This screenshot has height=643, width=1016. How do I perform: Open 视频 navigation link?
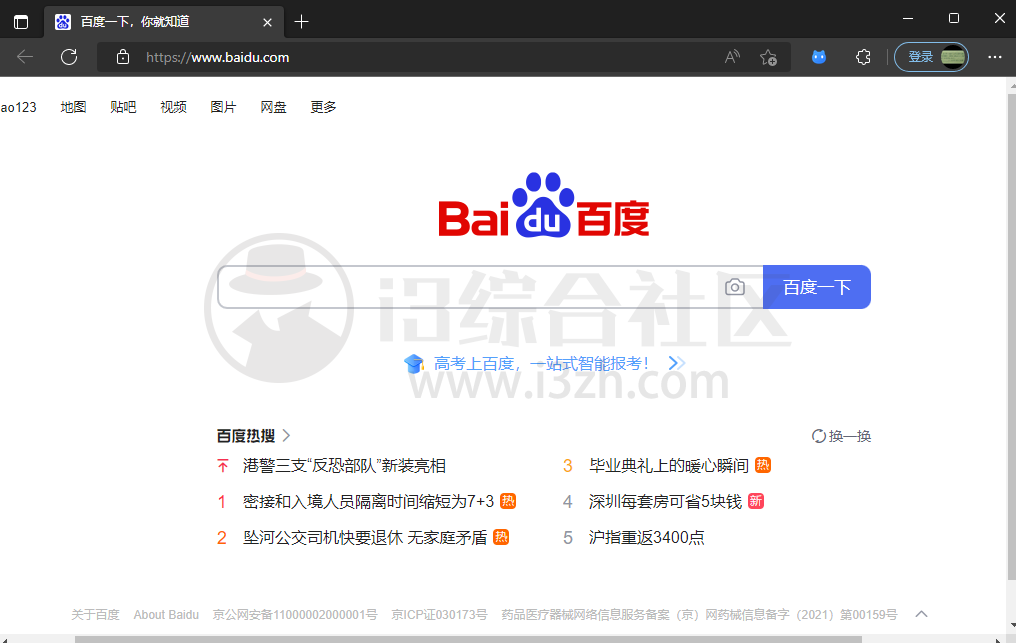(174, 107)
